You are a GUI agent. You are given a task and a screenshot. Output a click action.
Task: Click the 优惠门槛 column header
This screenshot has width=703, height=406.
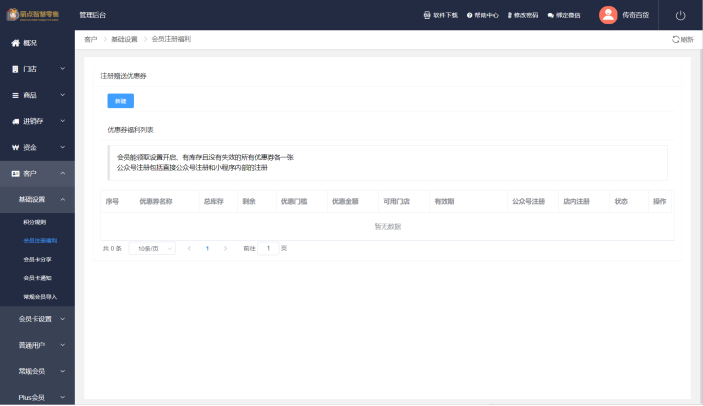click(x=294, y=202)
